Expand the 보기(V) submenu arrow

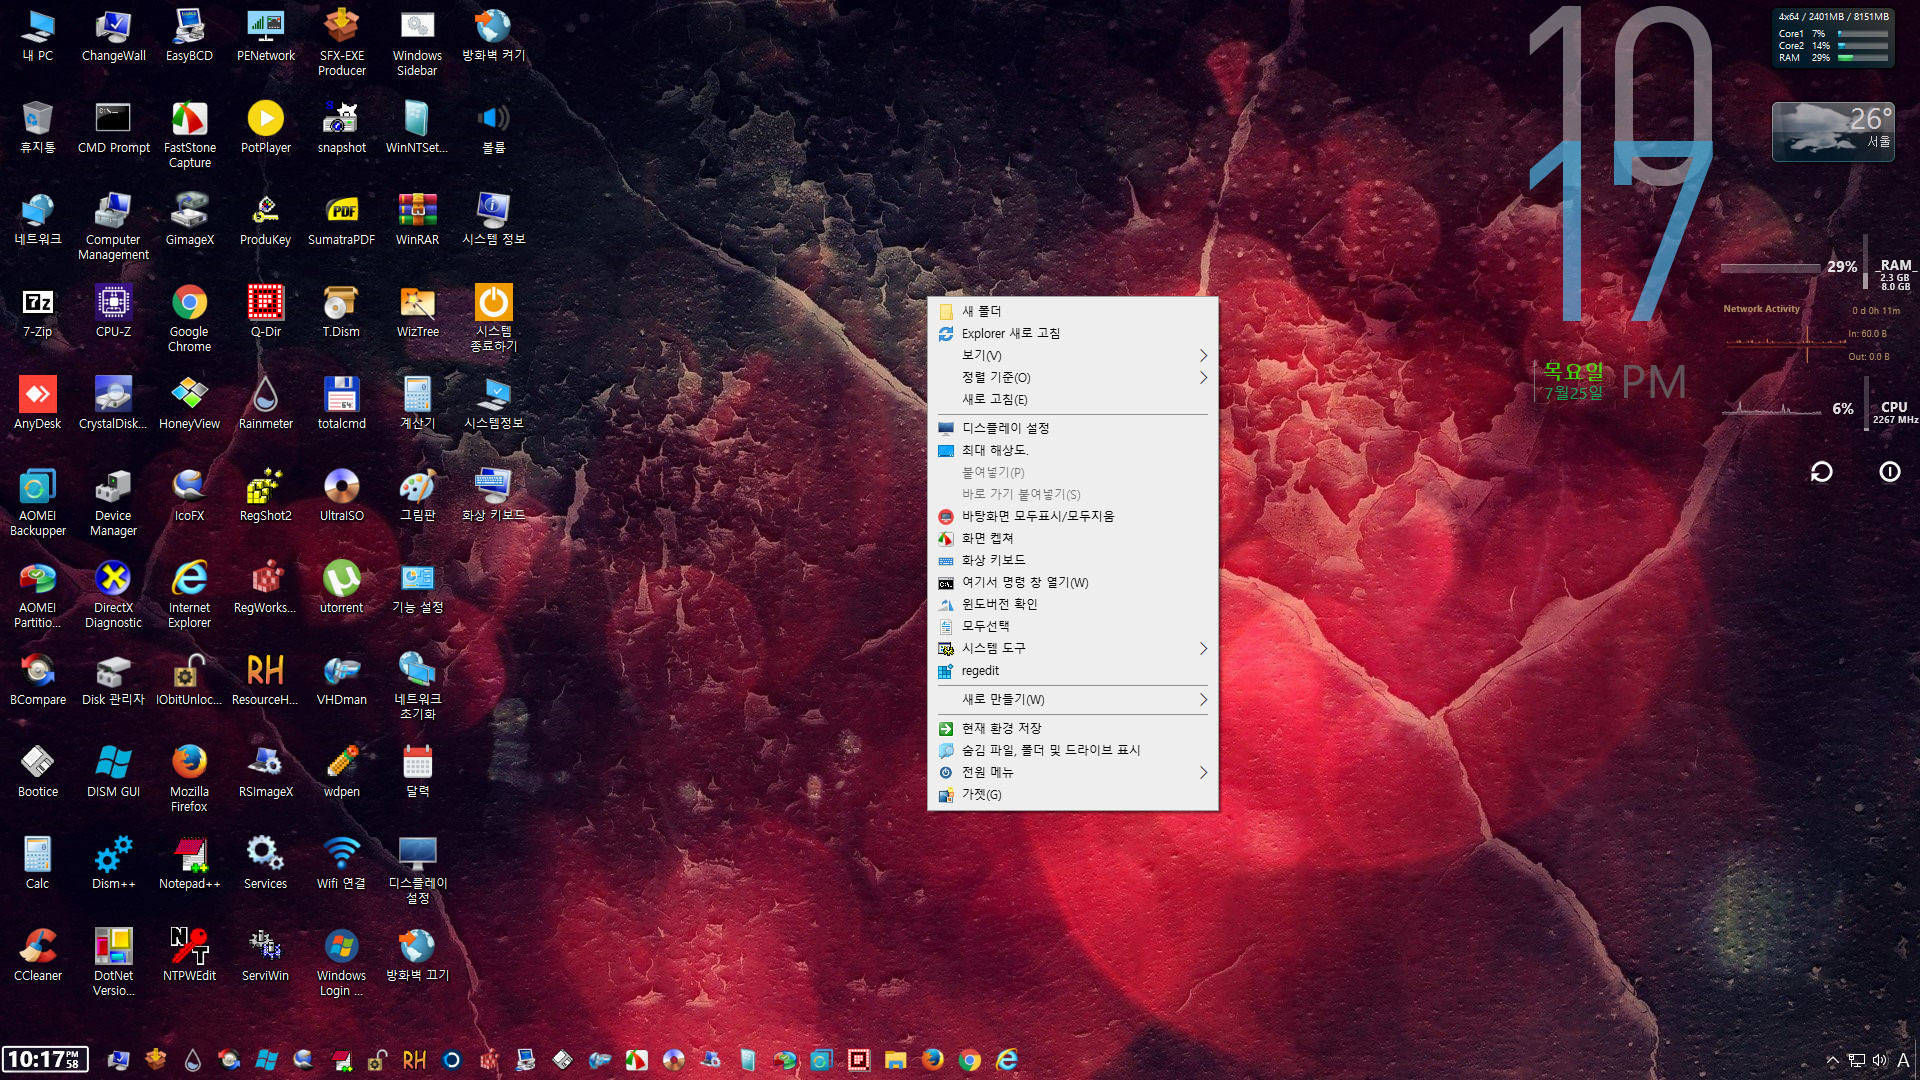tap(1203, 356)
